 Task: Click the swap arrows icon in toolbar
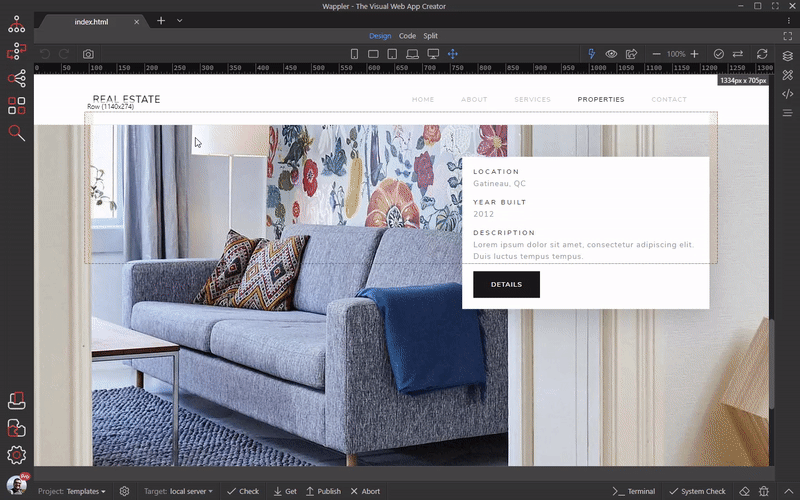pos(738,54)
